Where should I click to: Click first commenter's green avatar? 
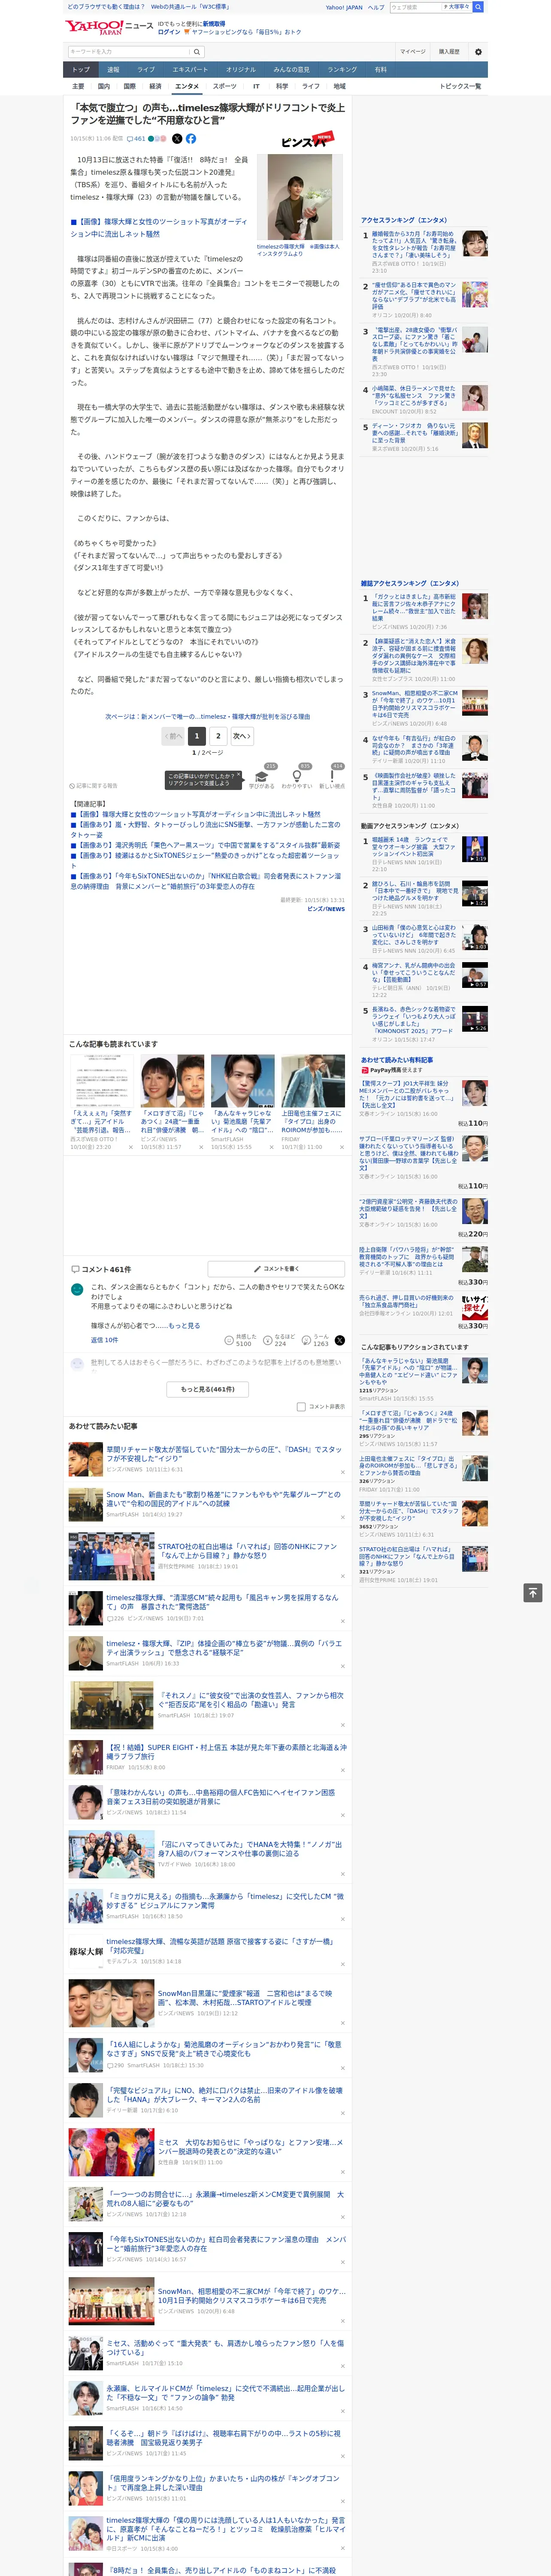click(77, 1289)
